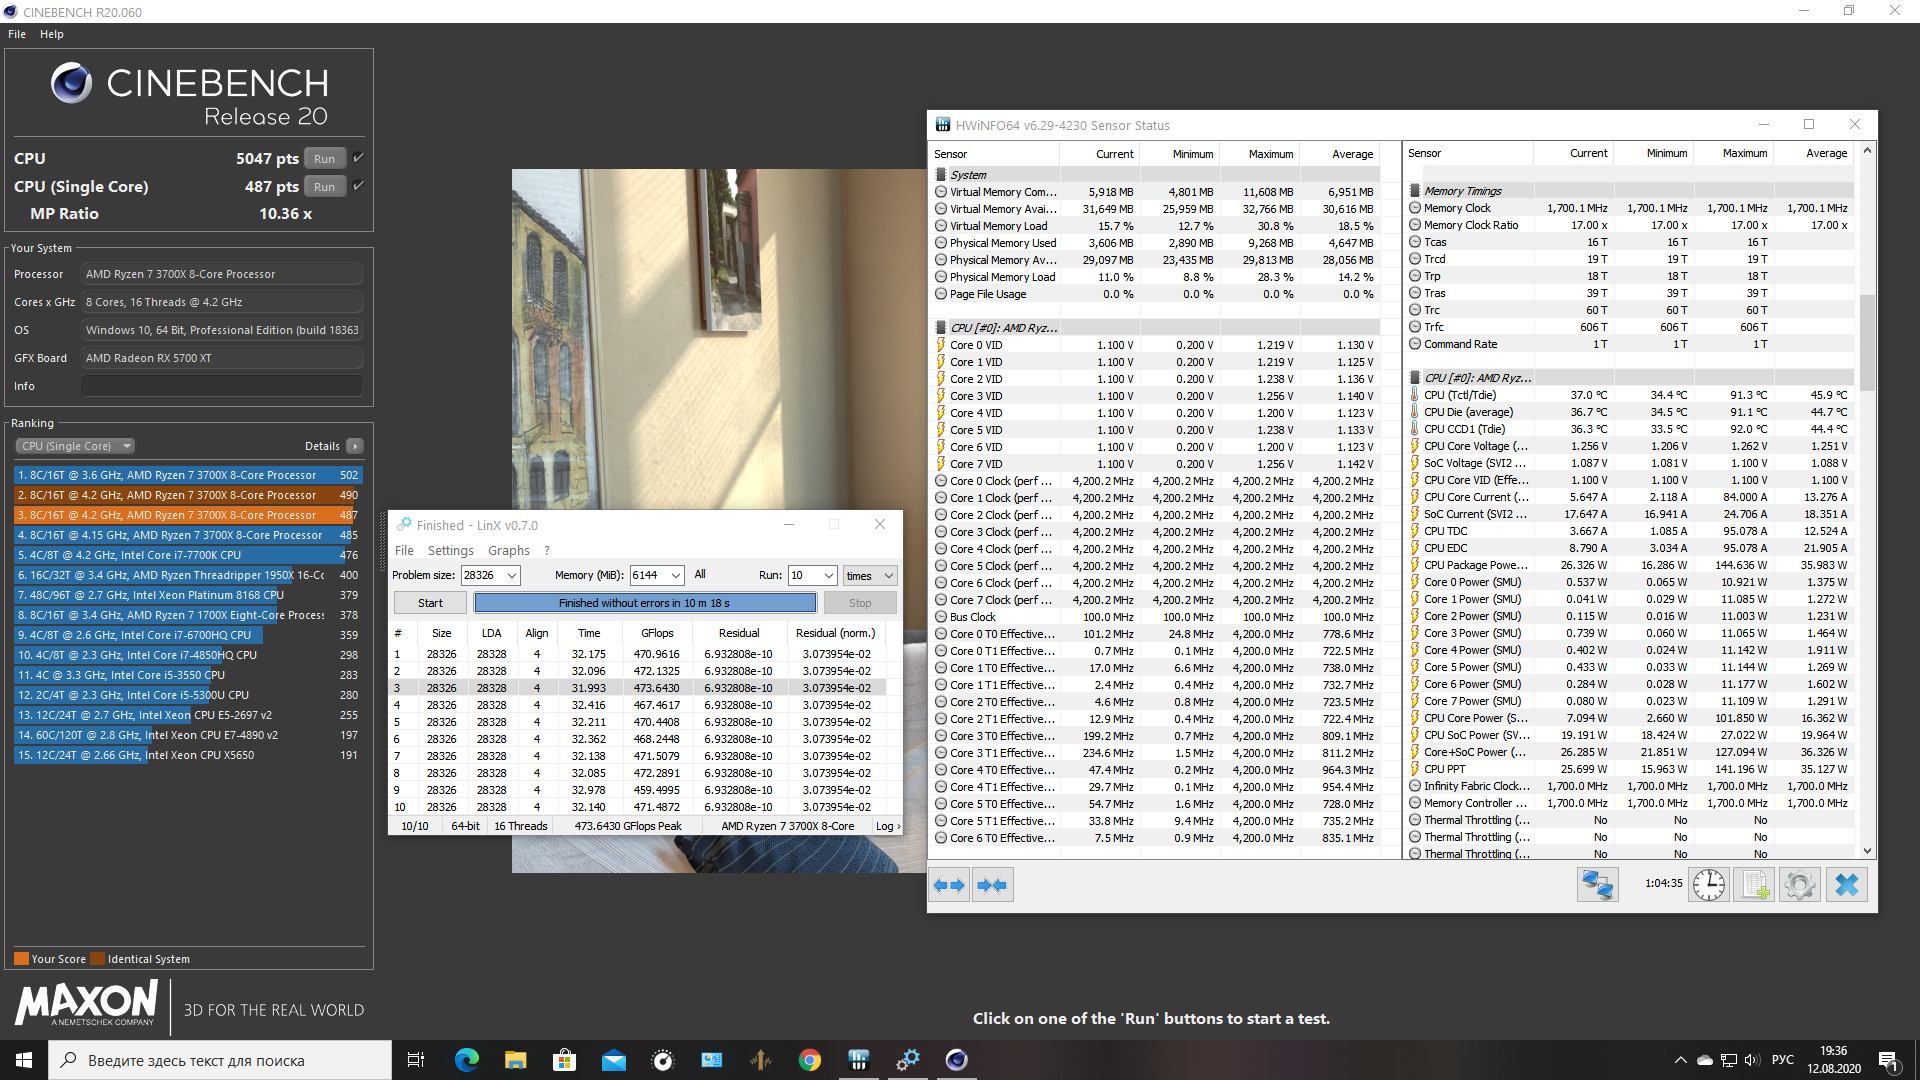
Task: Open Chrome from the taskbar
Action: pos(810,1060)
